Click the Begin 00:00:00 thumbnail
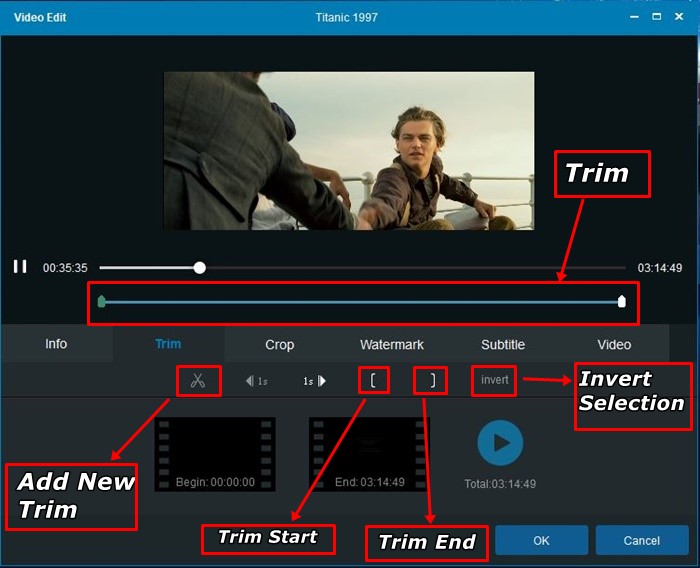Image resolution: width=700 pixels, height=568 pixels. (215, 455)
